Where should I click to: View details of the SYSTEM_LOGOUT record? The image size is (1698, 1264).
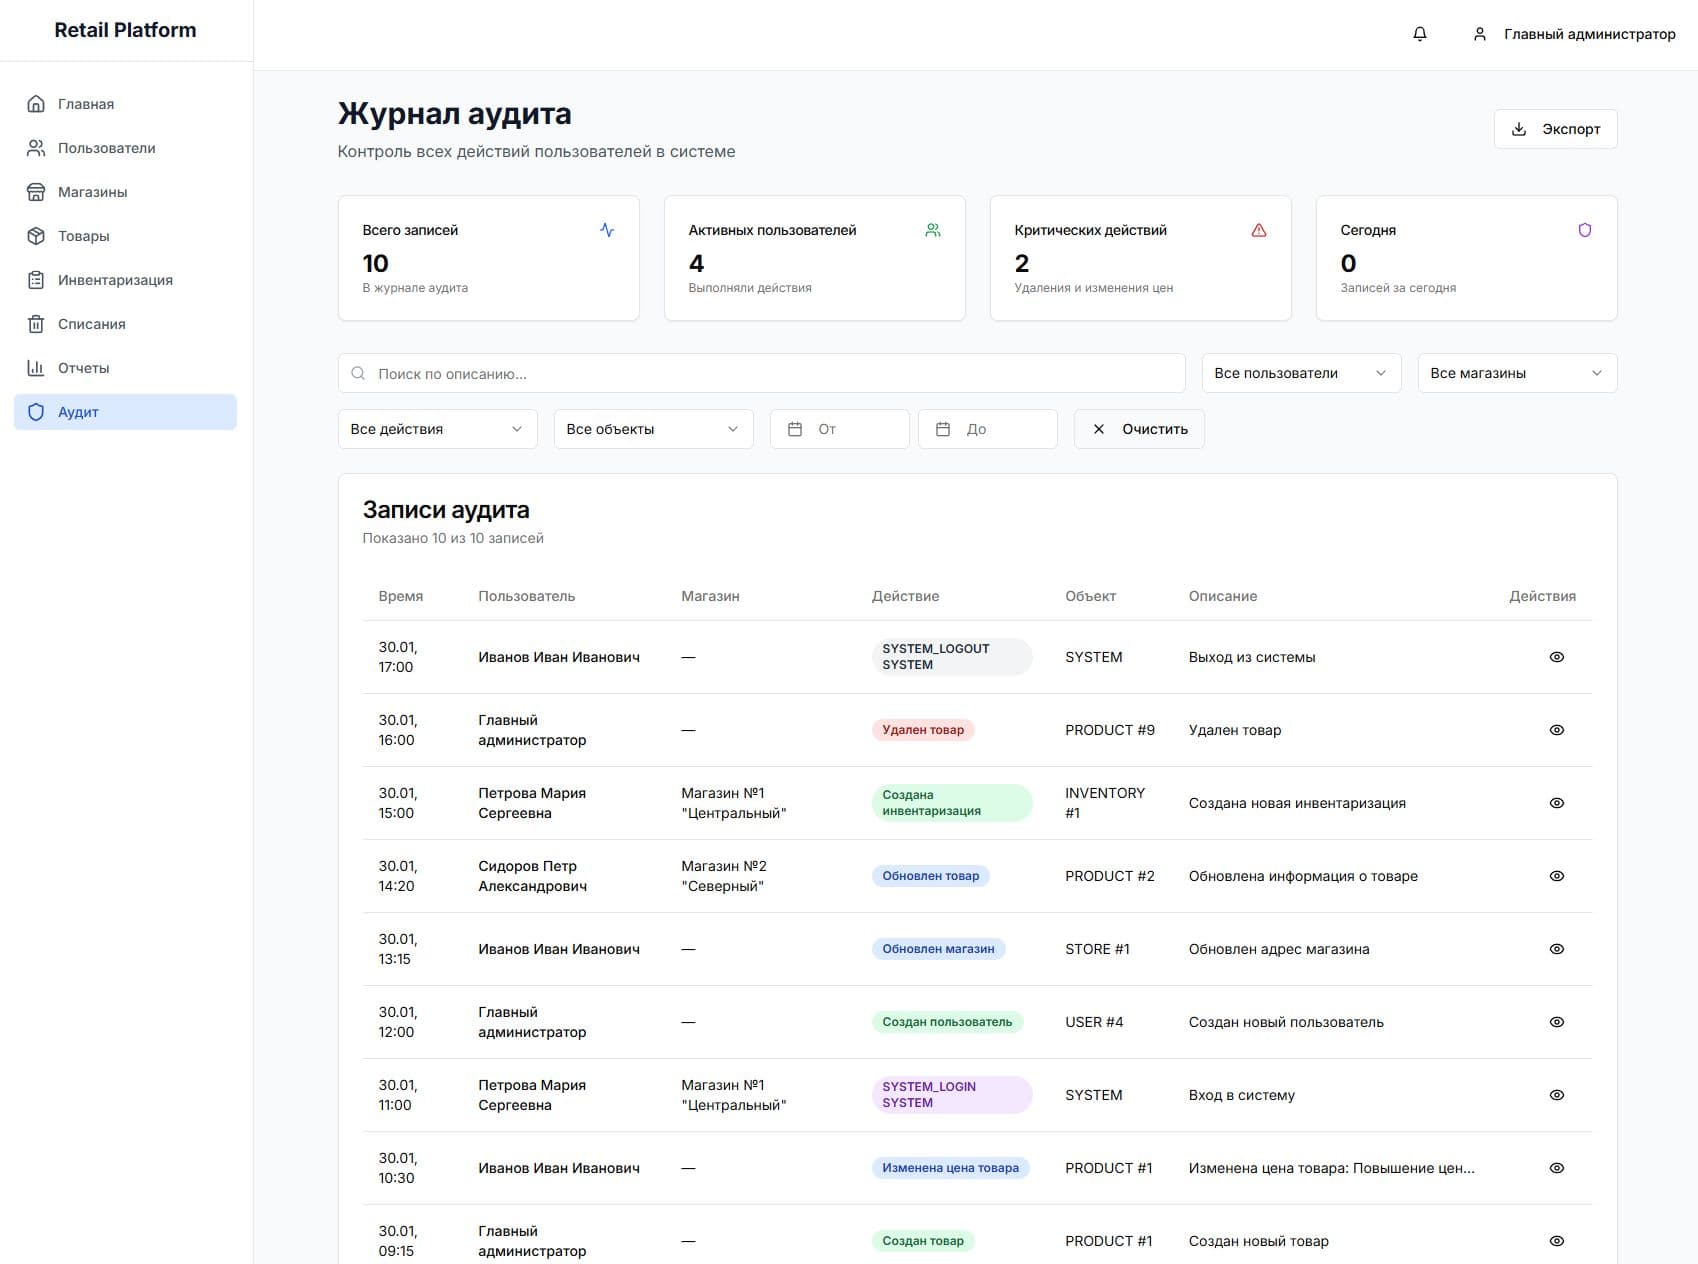click(x=1556, y=657)
